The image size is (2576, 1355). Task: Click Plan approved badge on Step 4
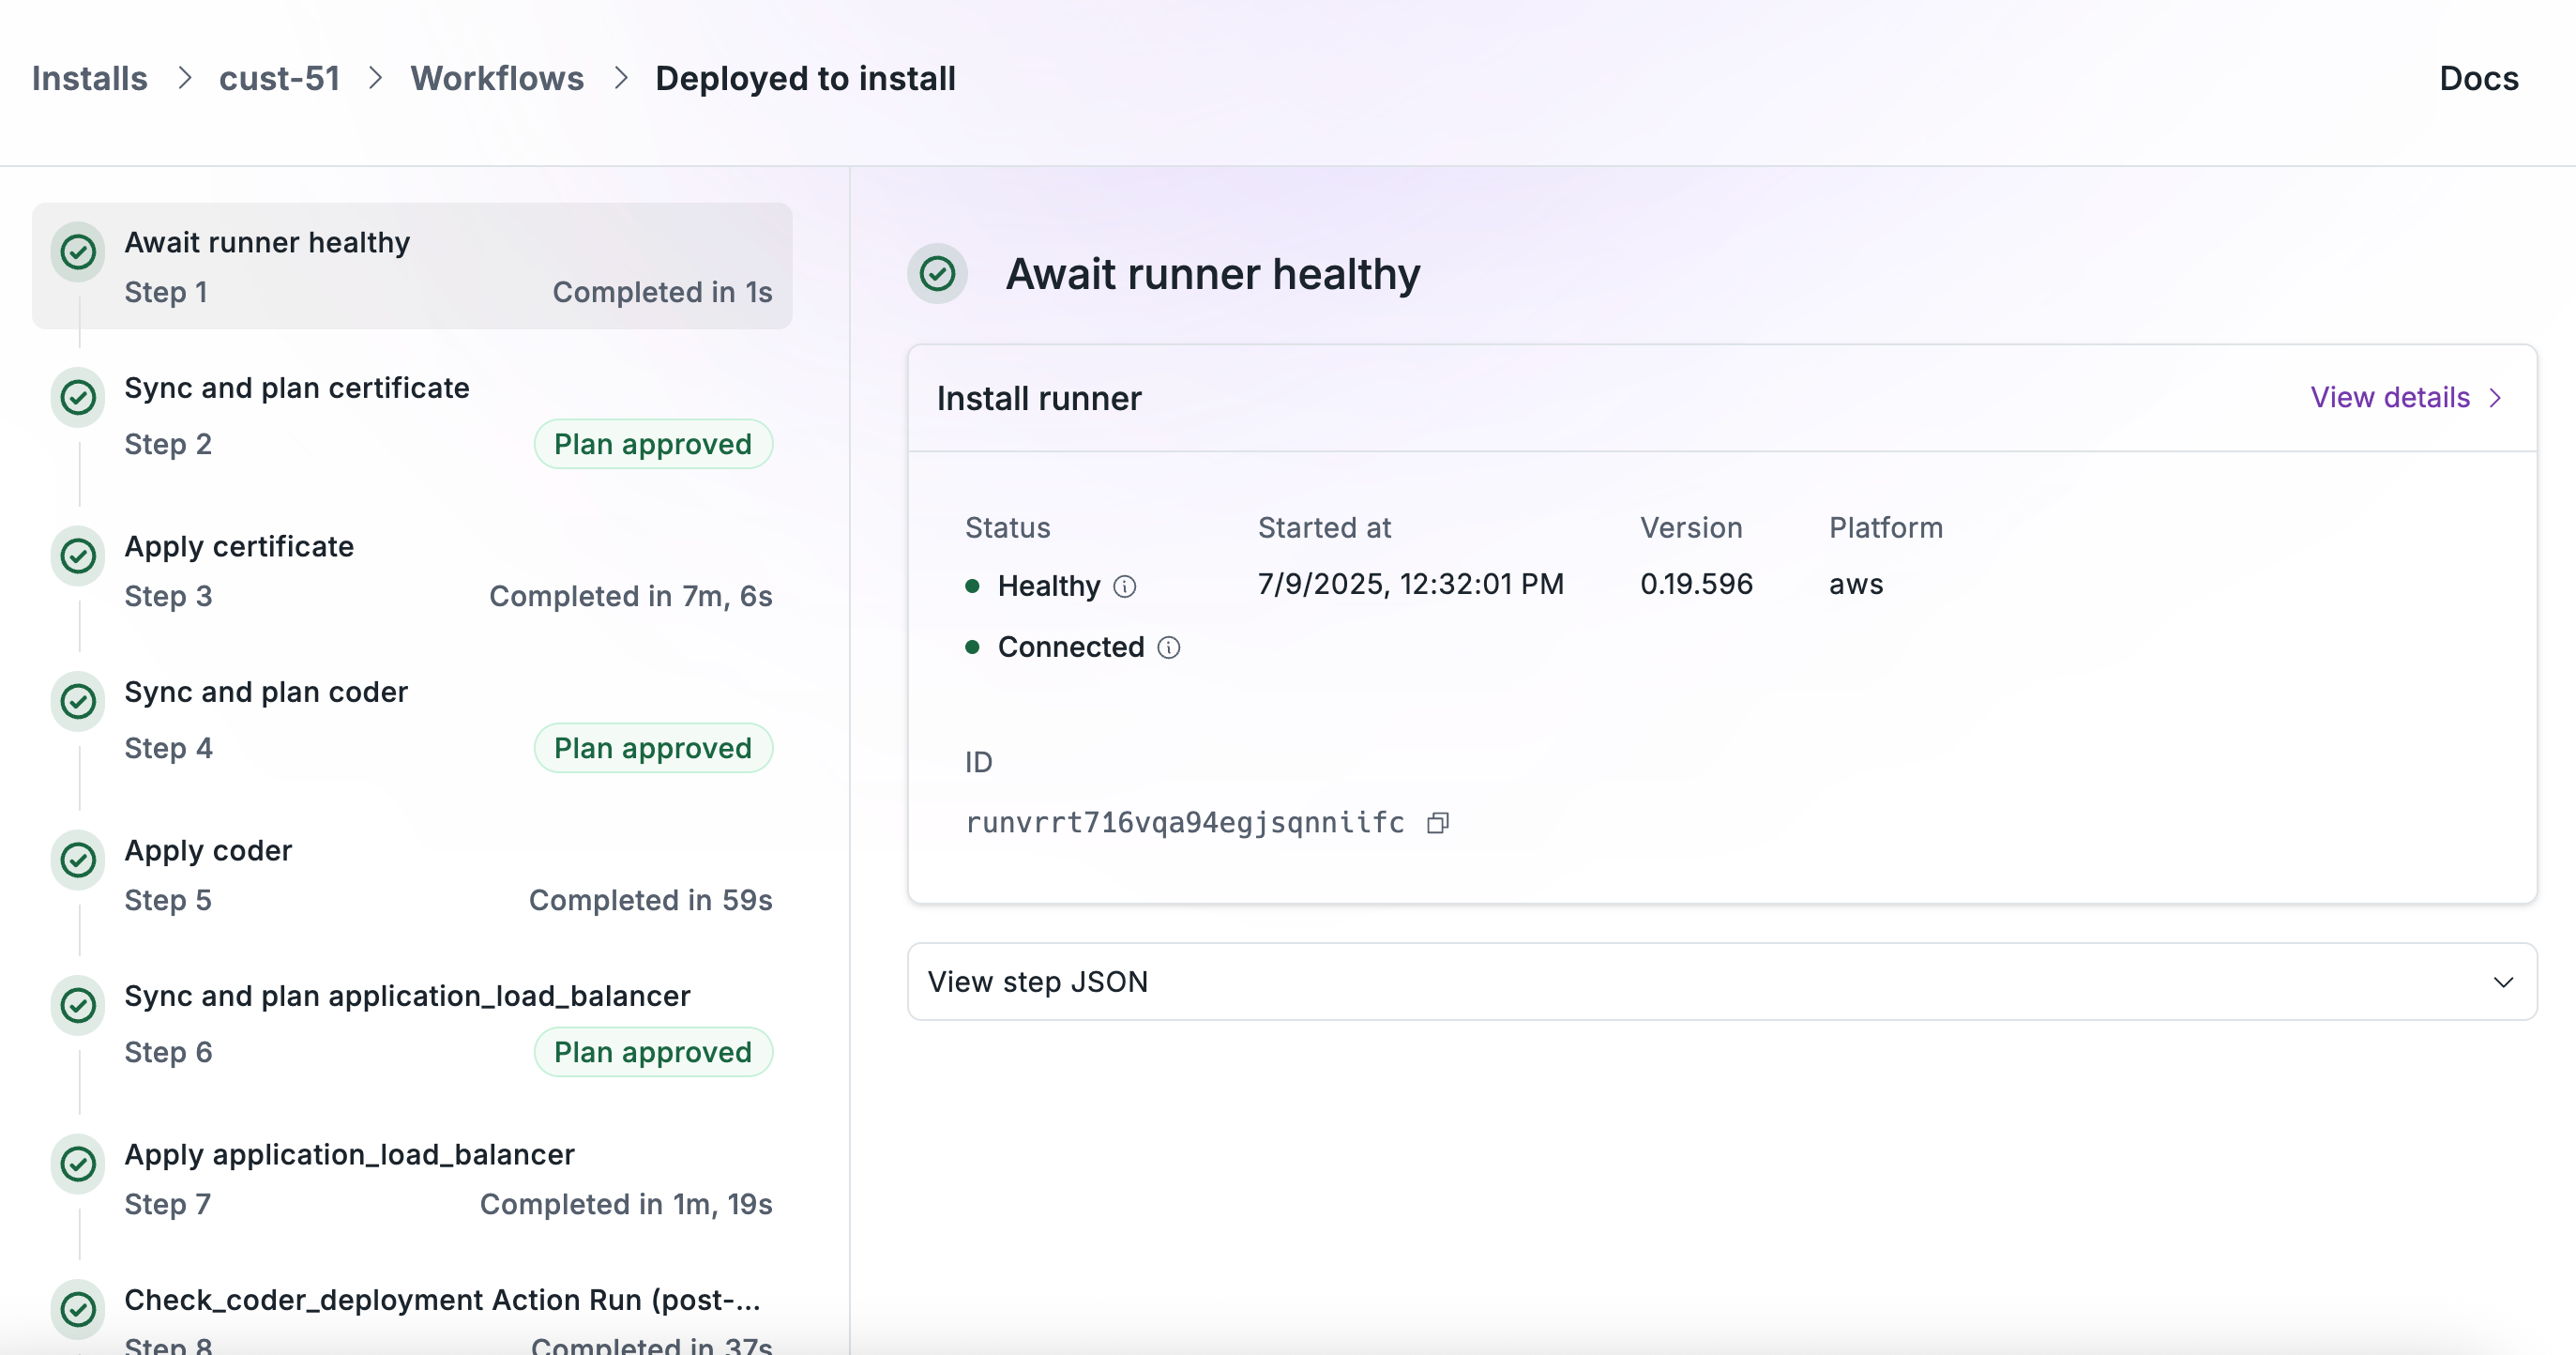pyautogui.click(x=653, y=748)
